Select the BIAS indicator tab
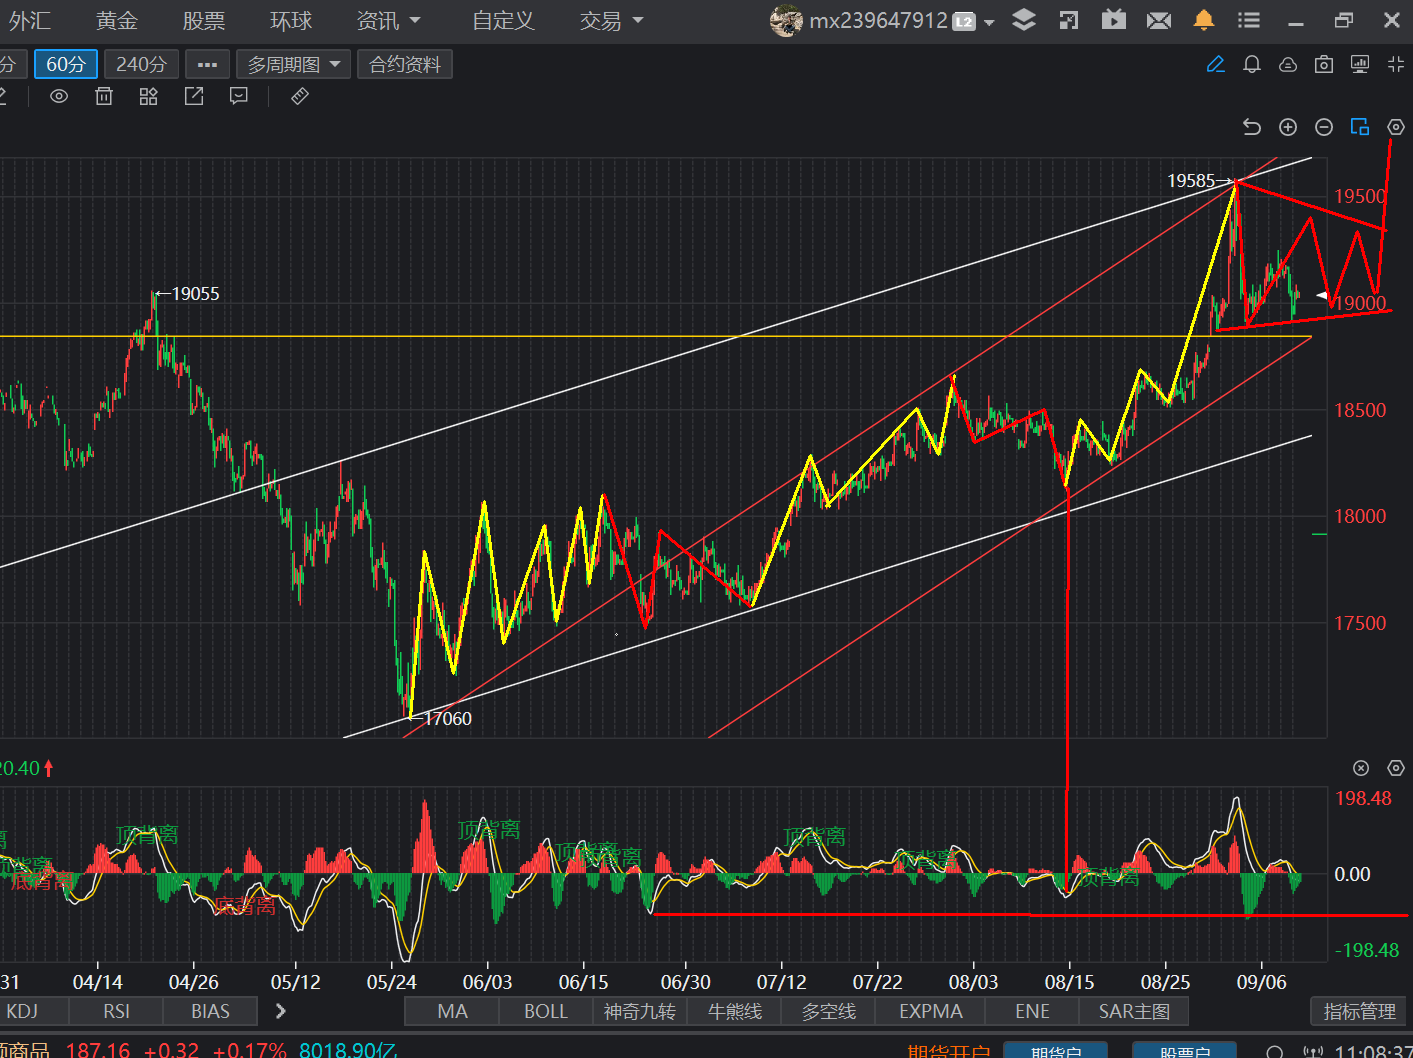This screenshot has height=1058, width=1413. tap(210, 1011)
